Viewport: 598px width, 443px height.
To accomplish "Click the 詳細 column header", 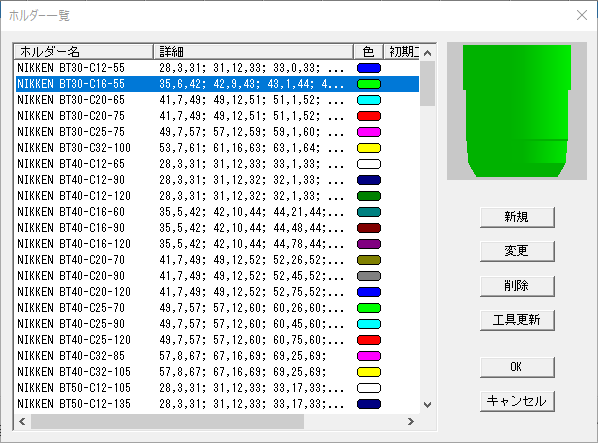I will coord(254,51).
